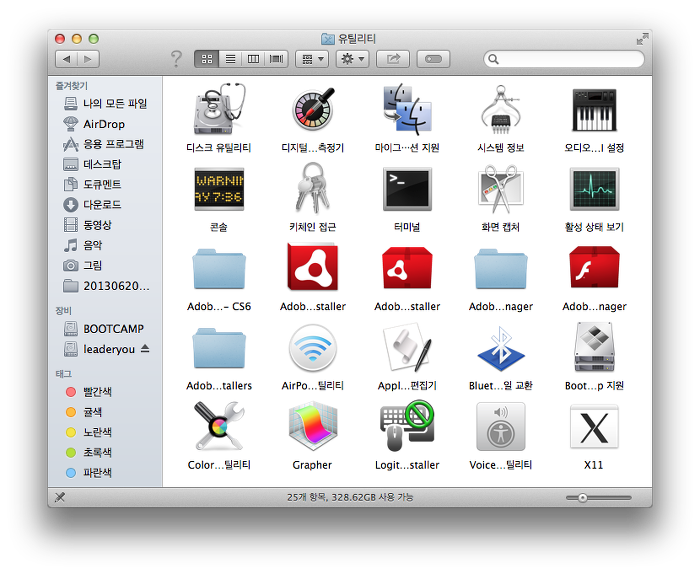The height and width of the screenshot is (574, 700).
Task: Go back to the previous folder
Action: (x=67, y=59)
